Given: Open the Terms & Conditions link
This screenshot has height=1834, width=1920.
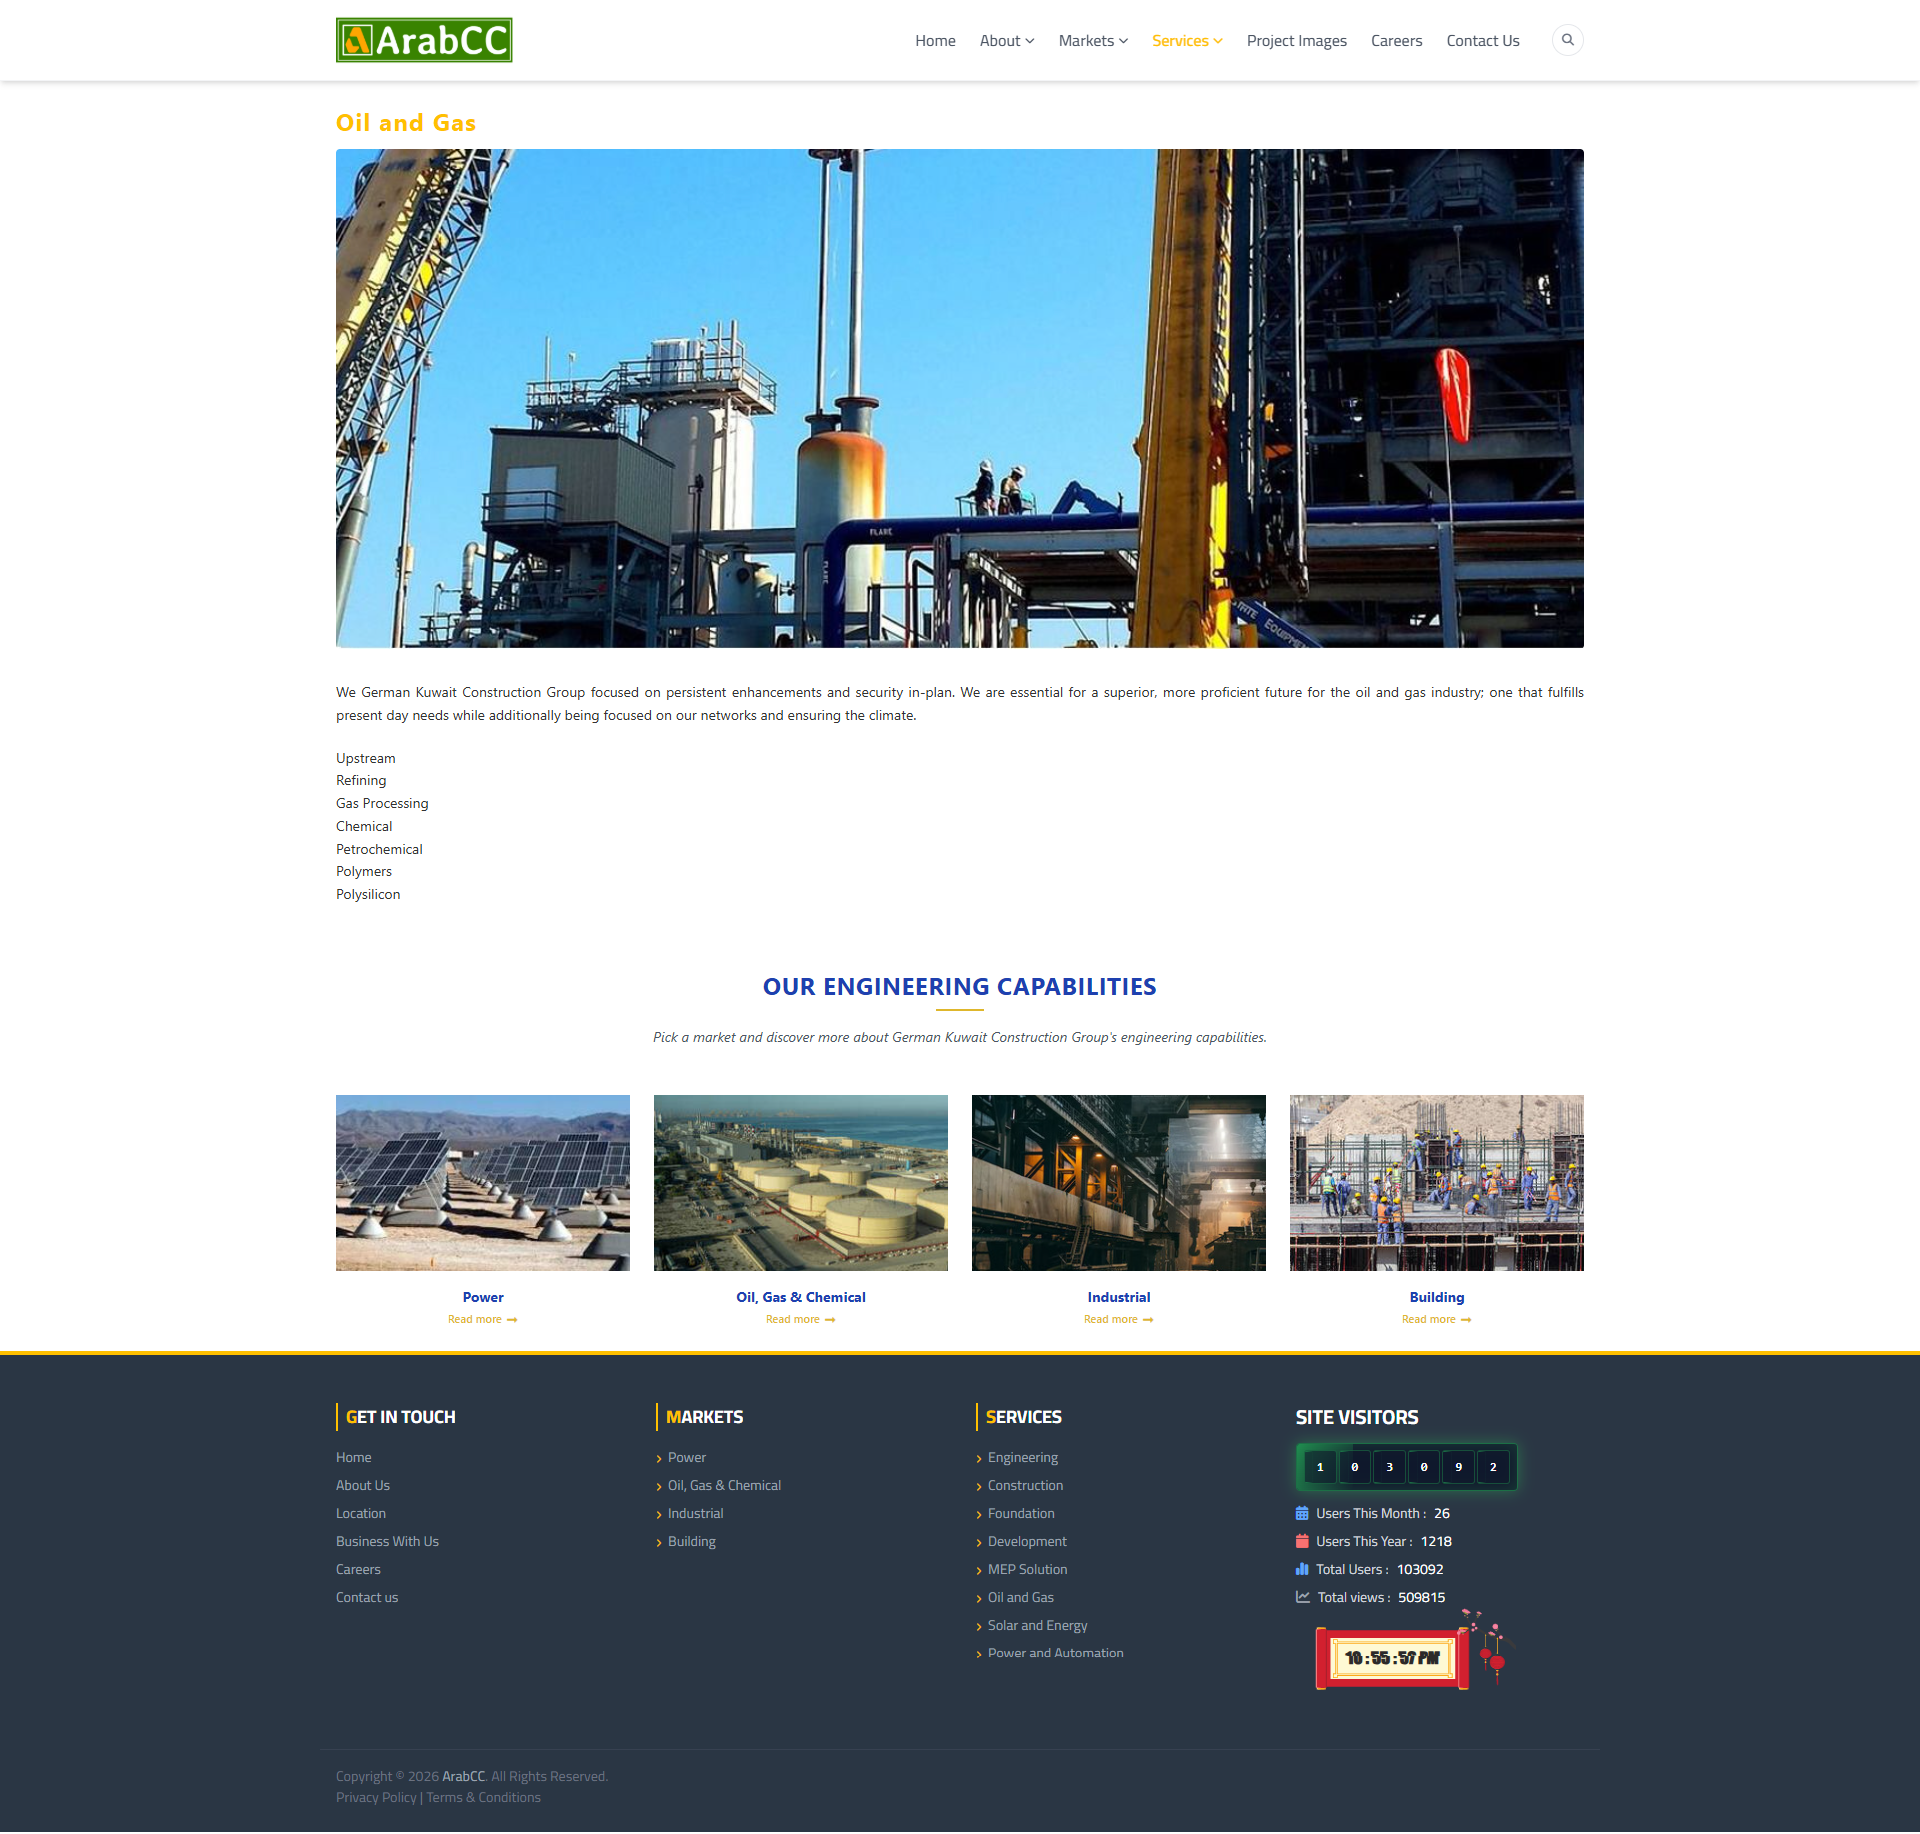Looking at the screenshot, I should [x=483, y=1797].
